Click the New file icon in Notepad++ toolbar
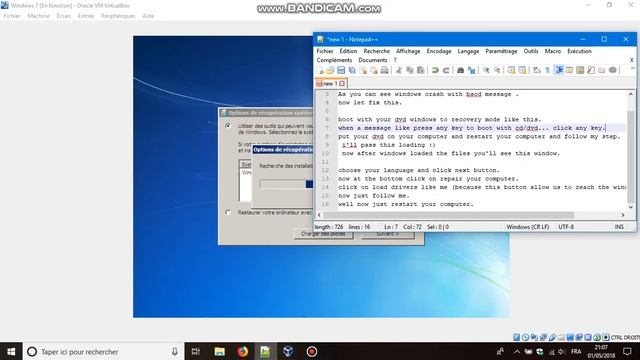Image resolution: width=640 pixels, height=360 pixels. click(x=320, y=71)
